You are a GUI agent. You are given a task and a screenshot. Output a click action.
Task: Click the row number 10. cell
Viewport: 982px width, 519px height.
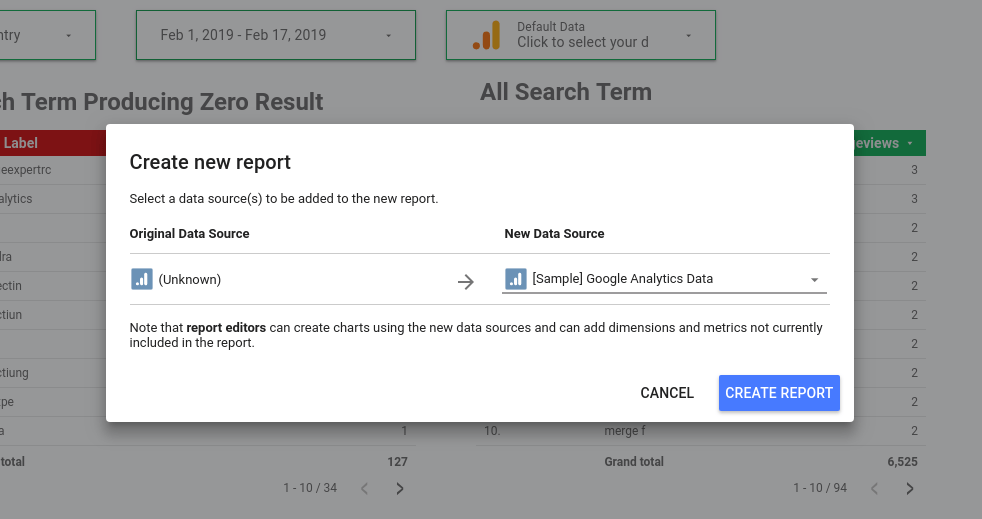click(x=492, y=431)
